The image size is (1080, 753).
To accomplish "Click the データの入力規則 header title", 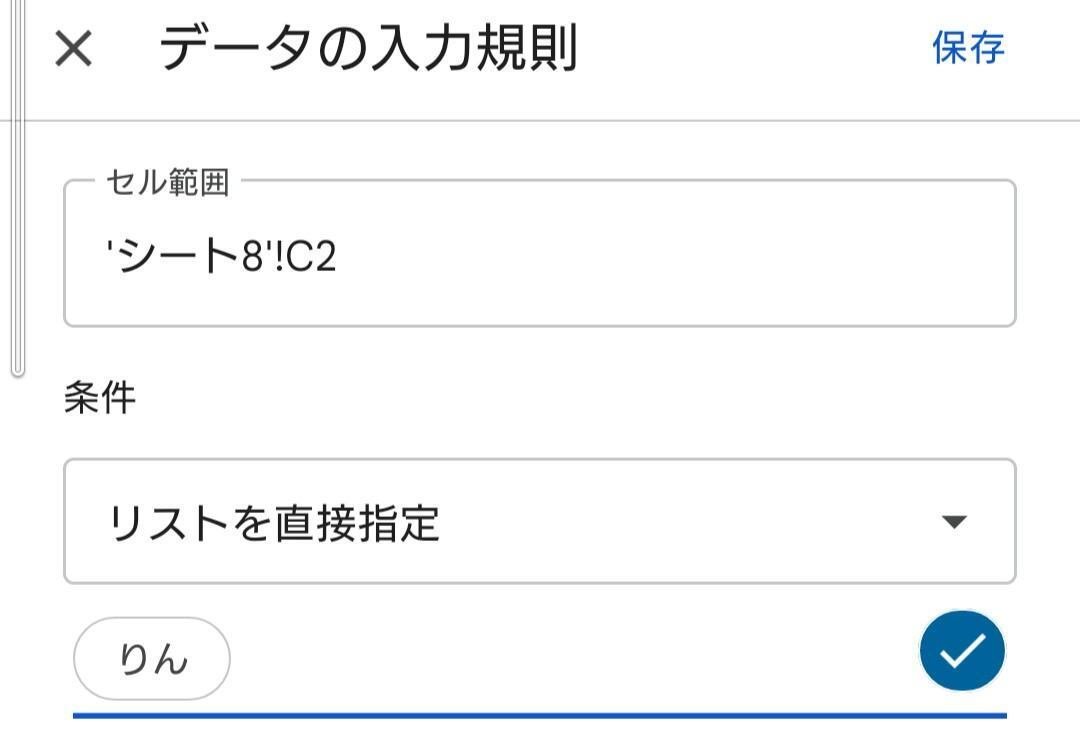I will [x=368, y=48].
